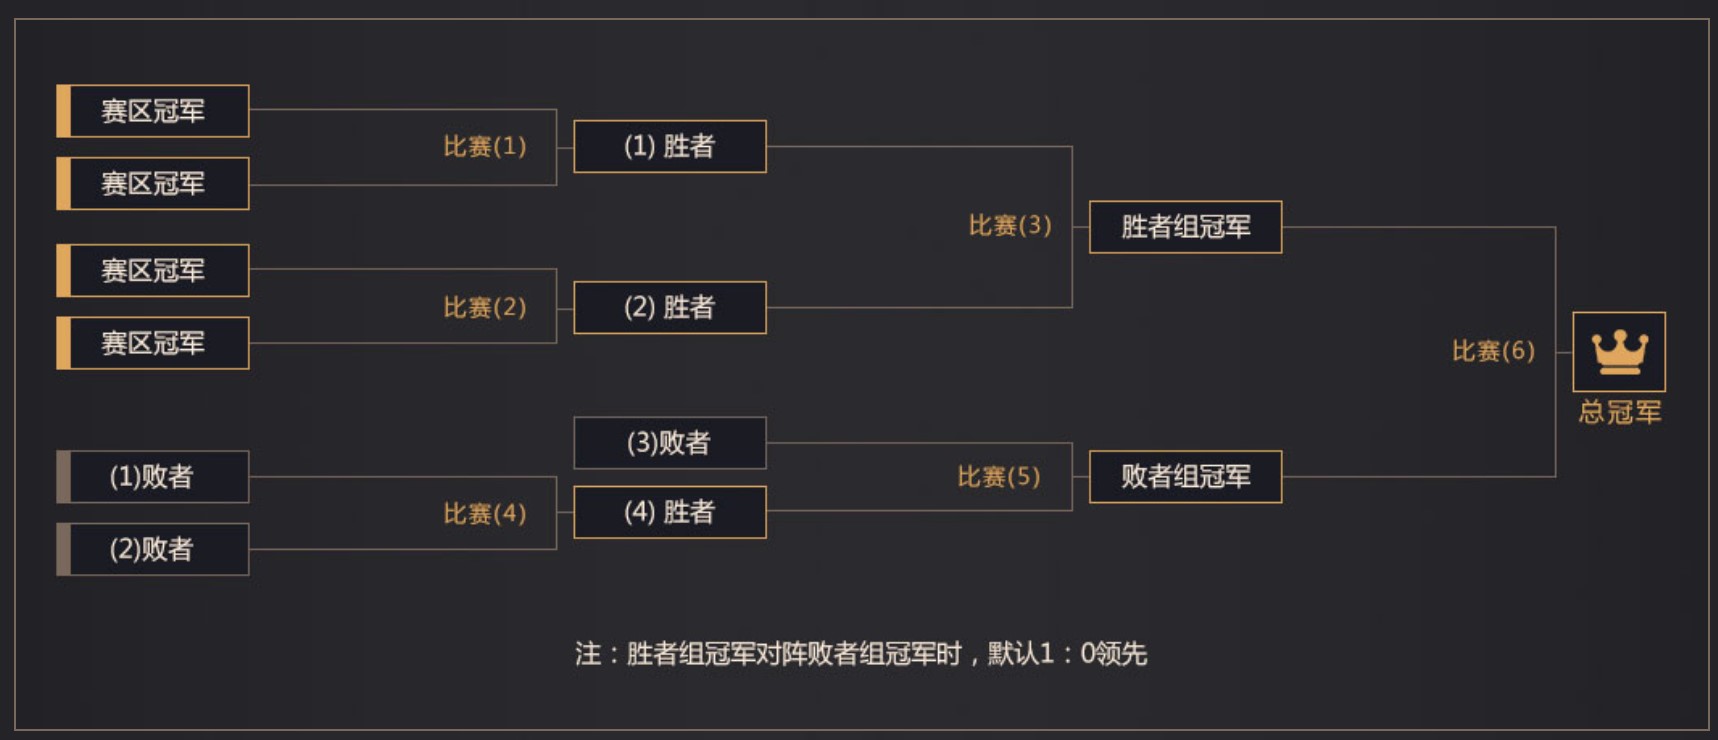Select the 比赛(6) final match label

(x=1492, y=351)
